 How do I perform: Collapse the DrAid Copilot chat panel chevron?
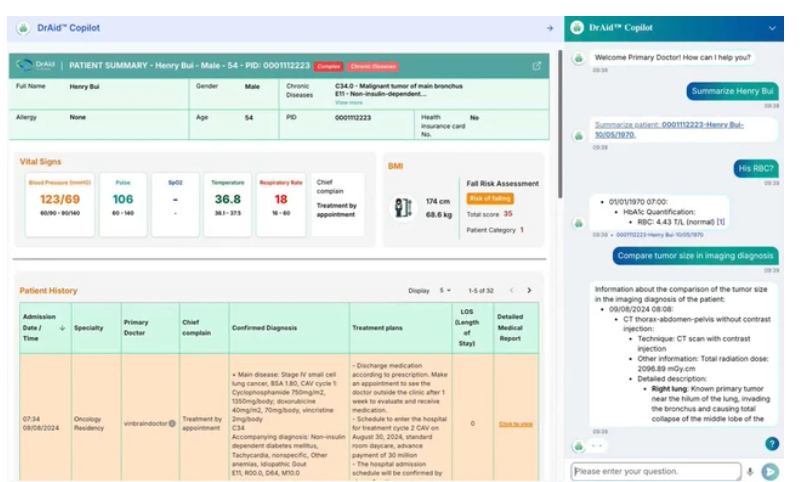click(772, 28)
